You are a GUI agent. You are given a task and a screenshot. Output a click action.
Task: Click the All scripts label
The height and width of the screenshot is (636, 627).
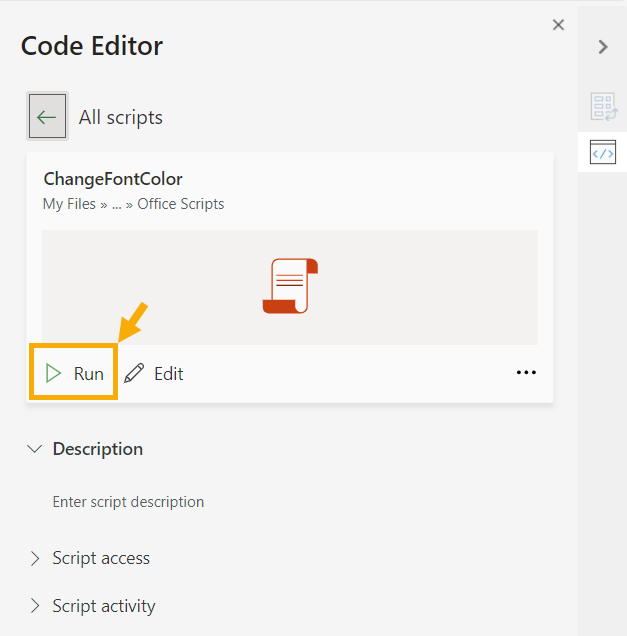(x=120, y=117)
